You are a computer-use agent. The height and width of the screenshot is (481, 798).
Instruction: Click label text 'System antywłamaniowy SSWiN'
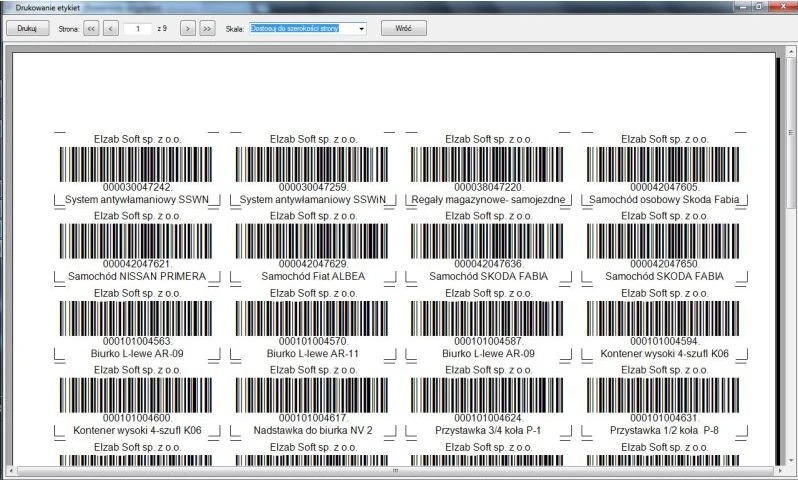click(x=313, y=200)
